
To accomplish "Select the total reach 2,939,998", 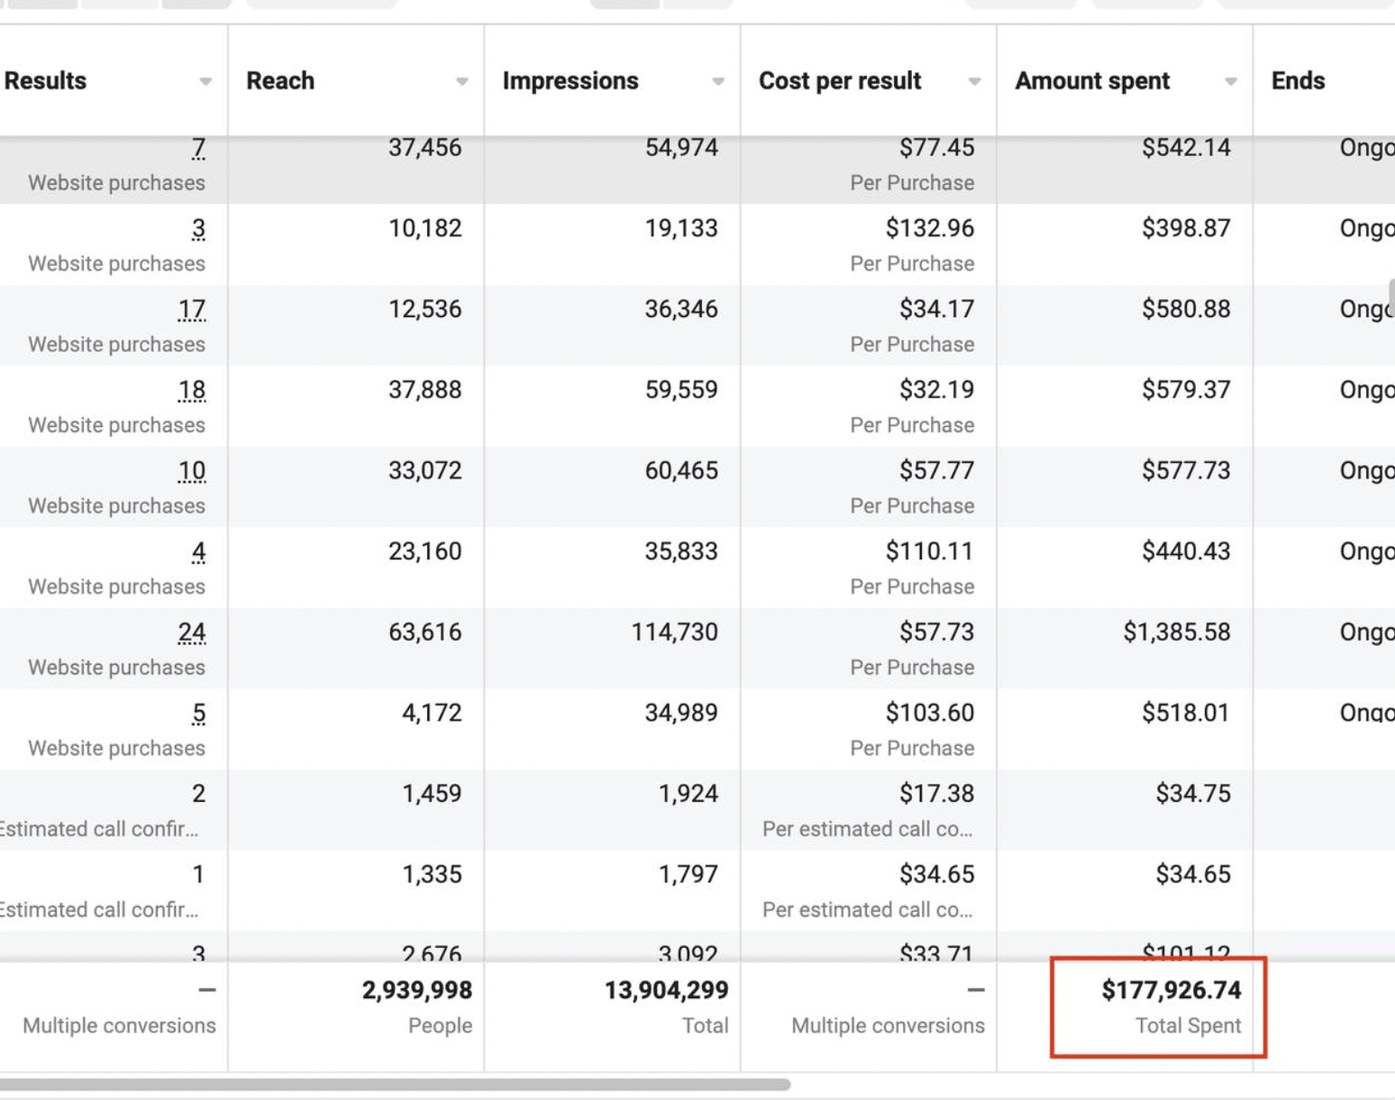I will click(x=417, y=991).
